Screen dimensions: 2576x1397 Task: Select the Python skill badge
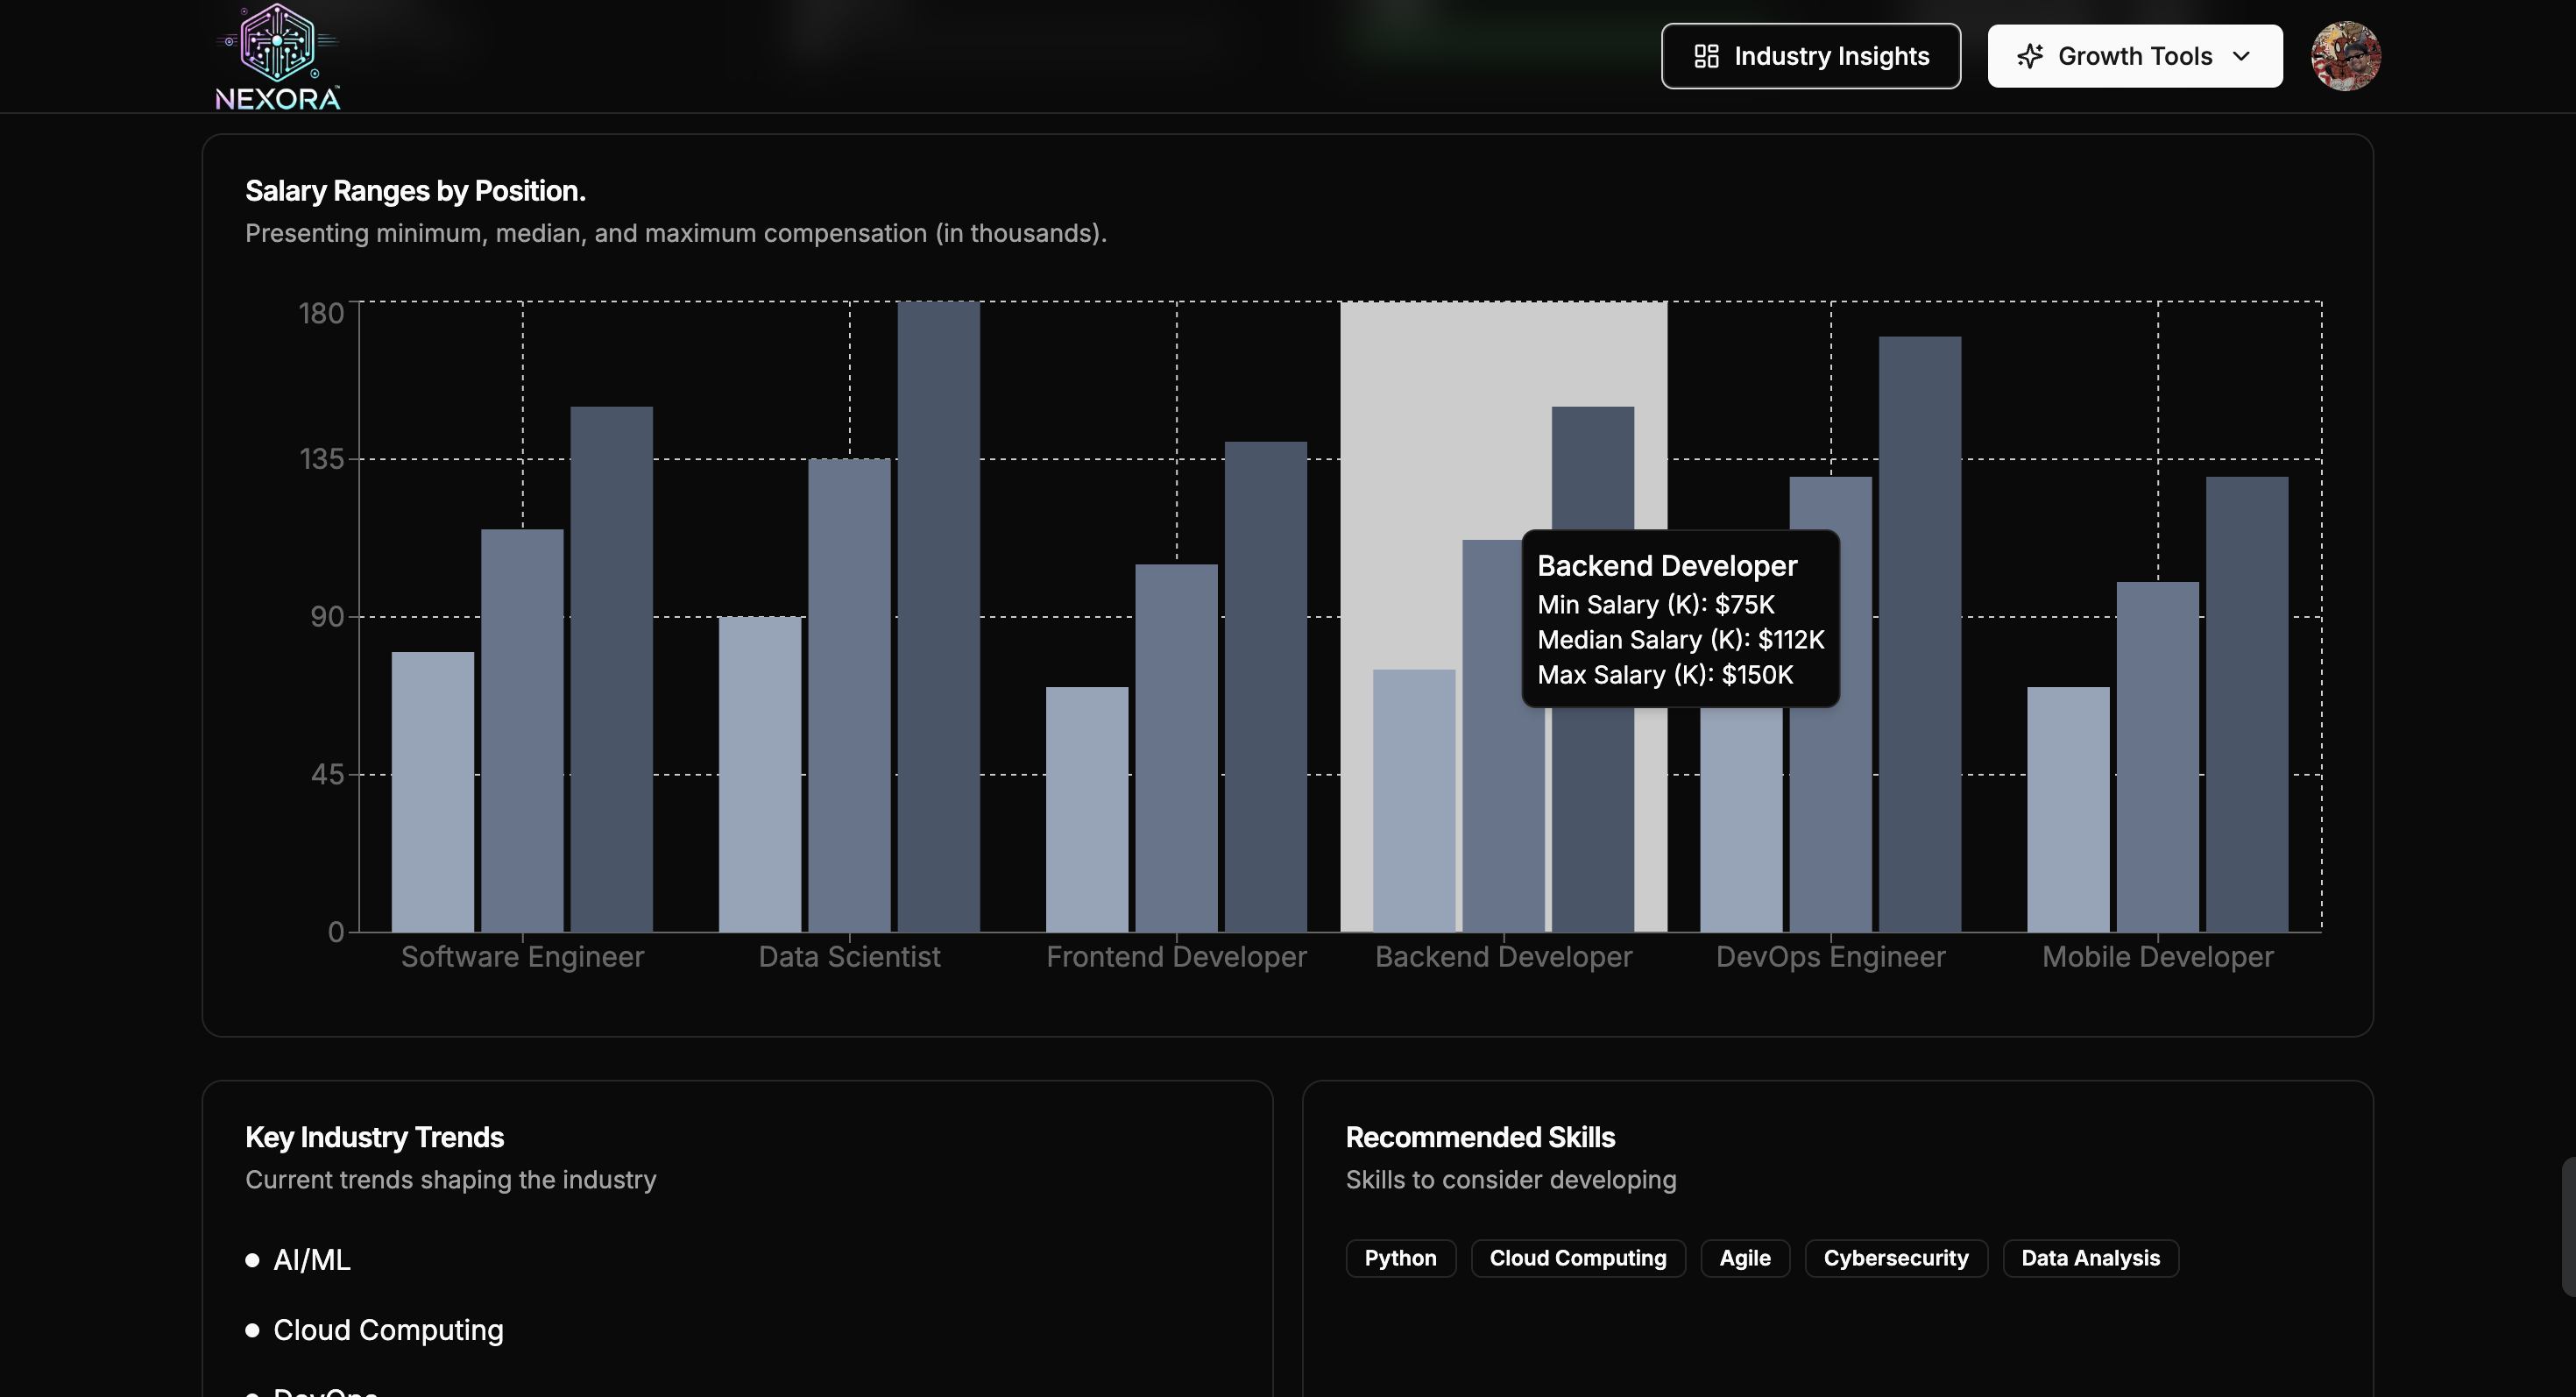coord(1399,1258)
